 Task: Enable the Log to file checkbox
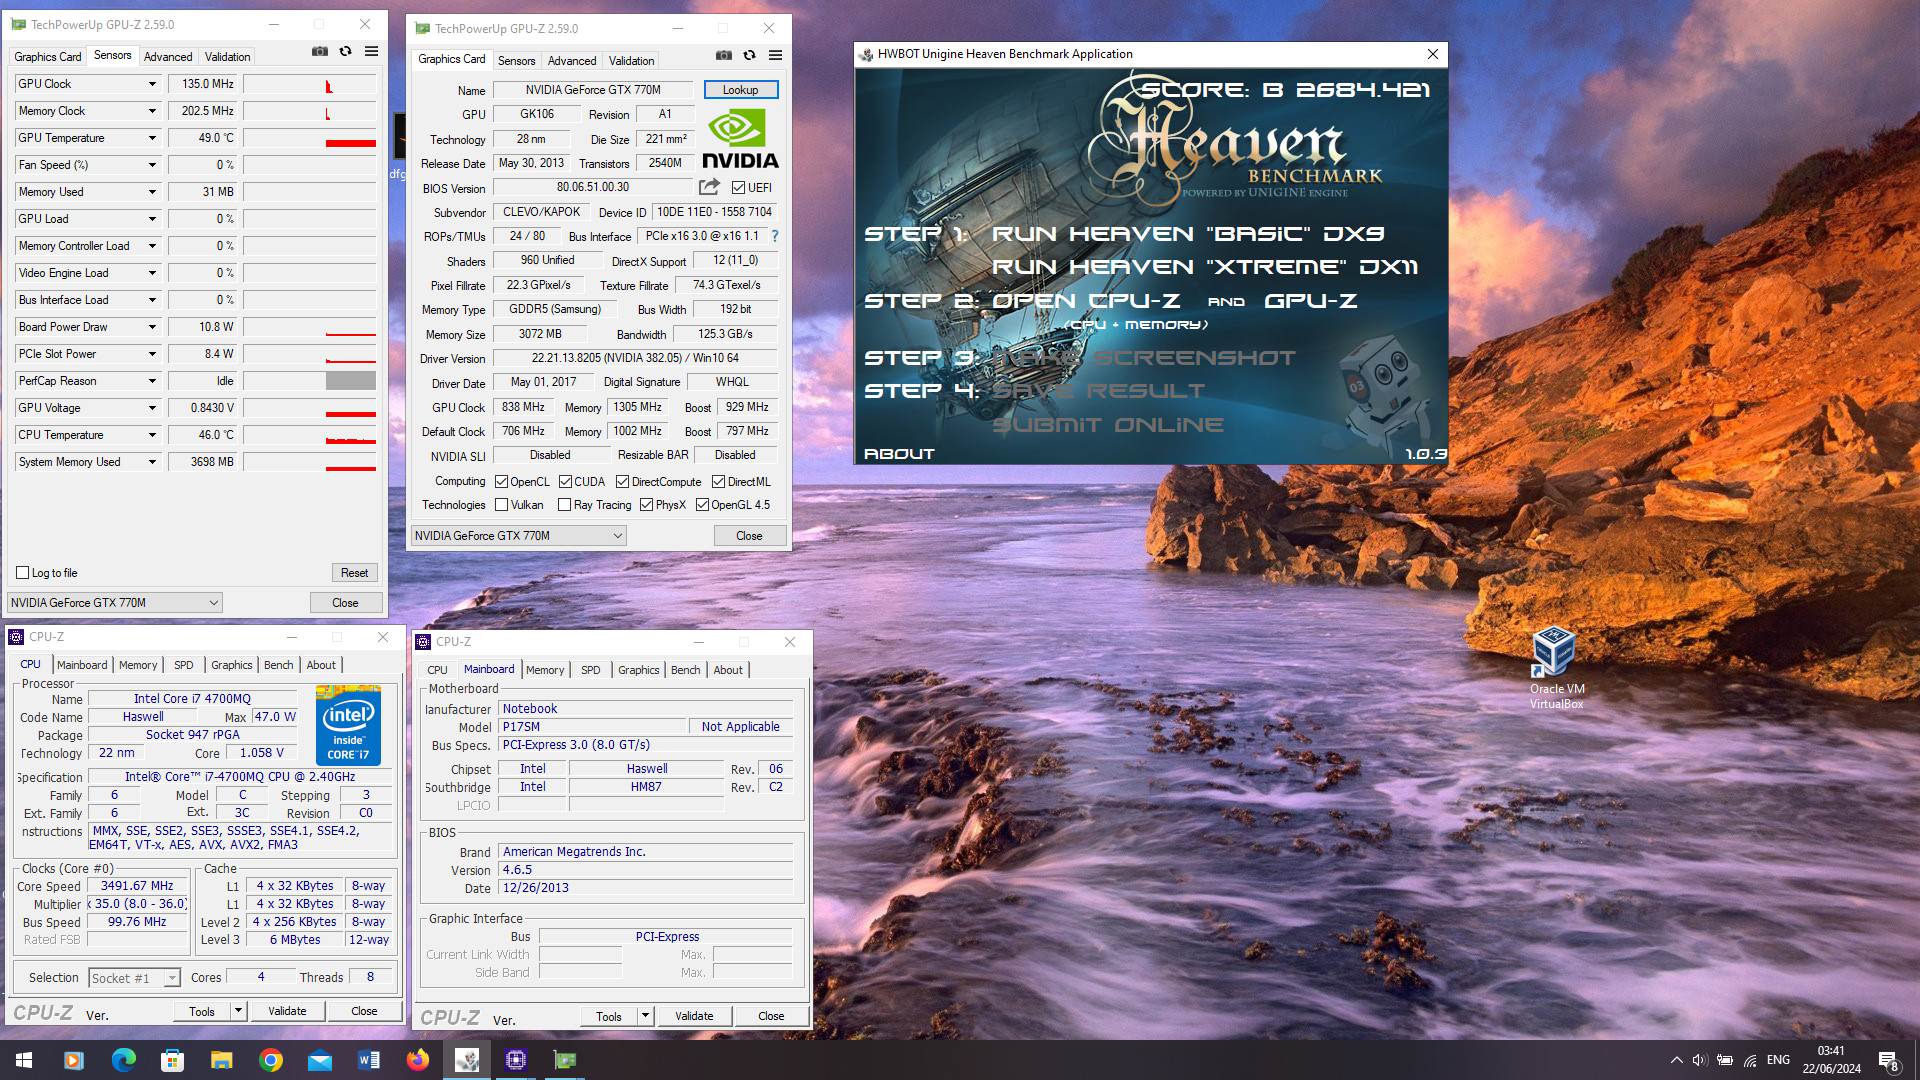pyautogui.click(x=22, y=573)
